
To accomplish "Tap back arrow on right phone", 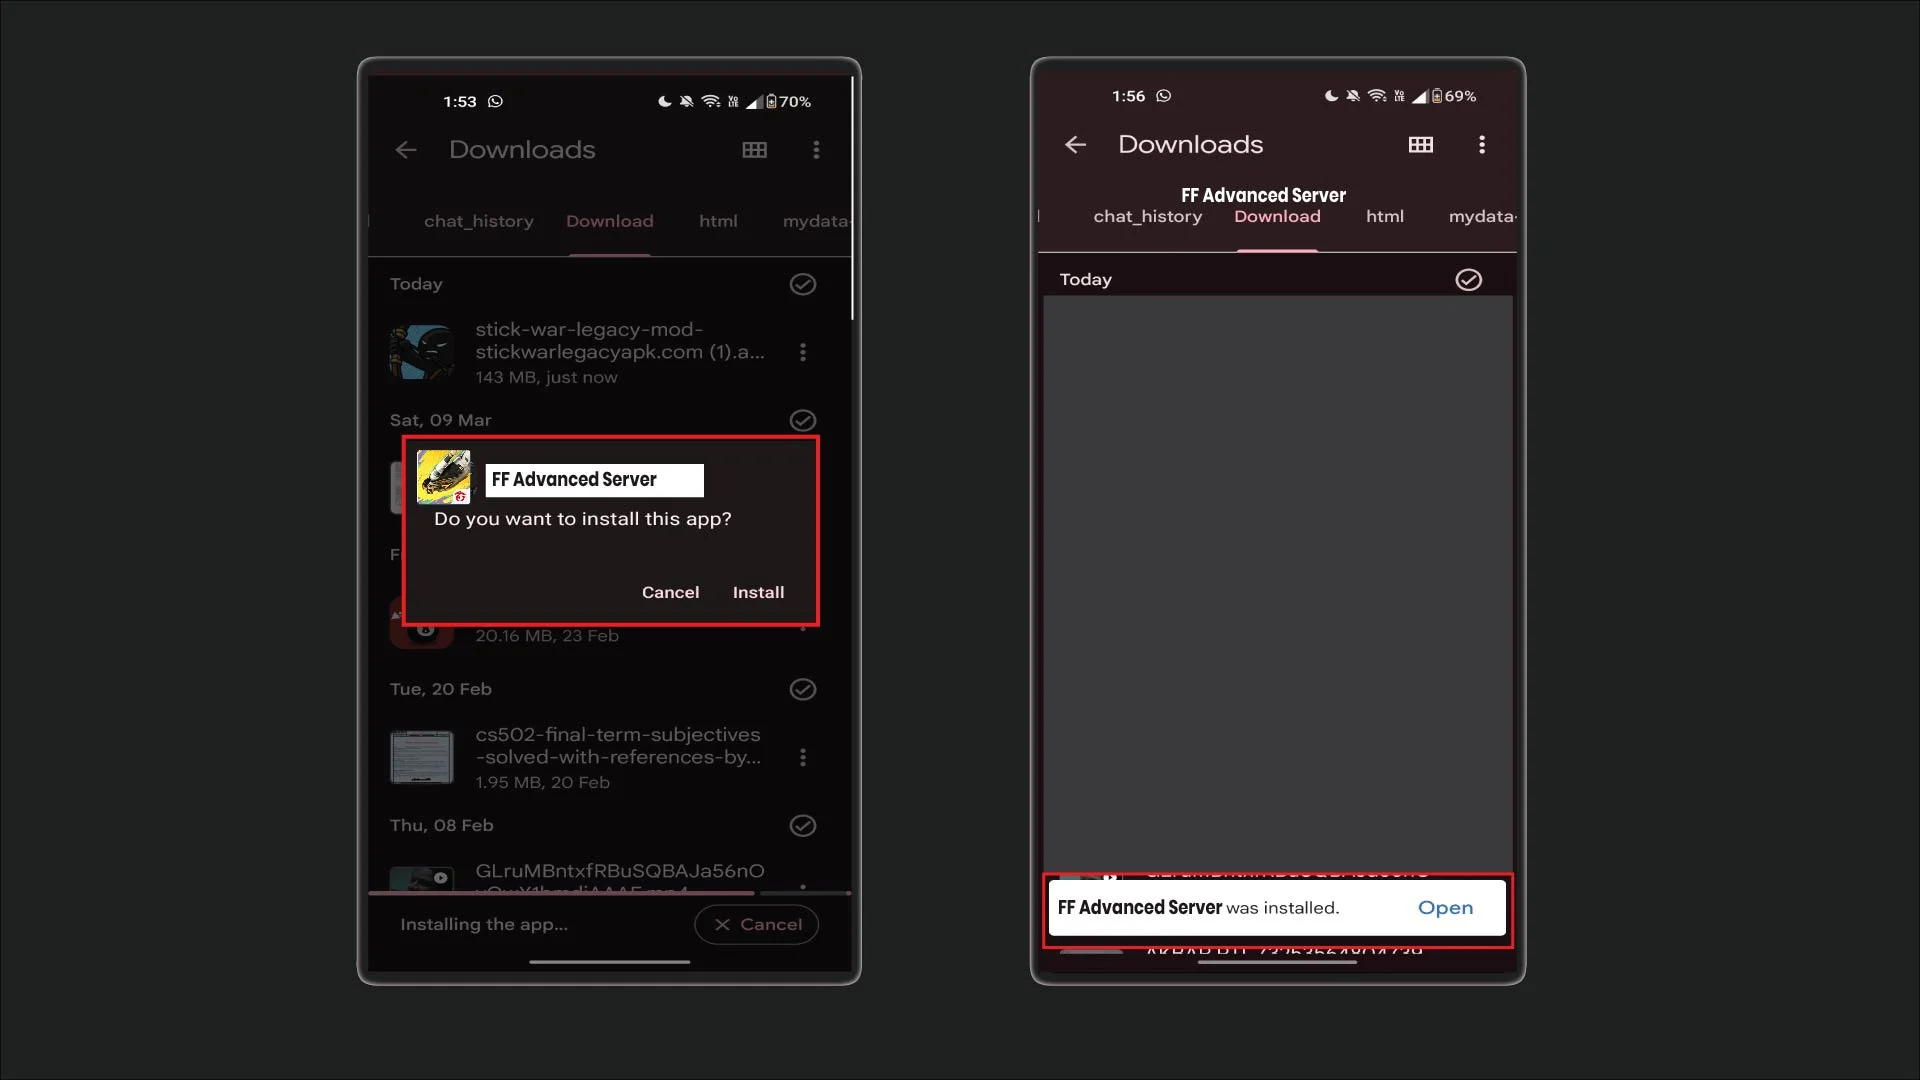I will [x=1075, y=145].
